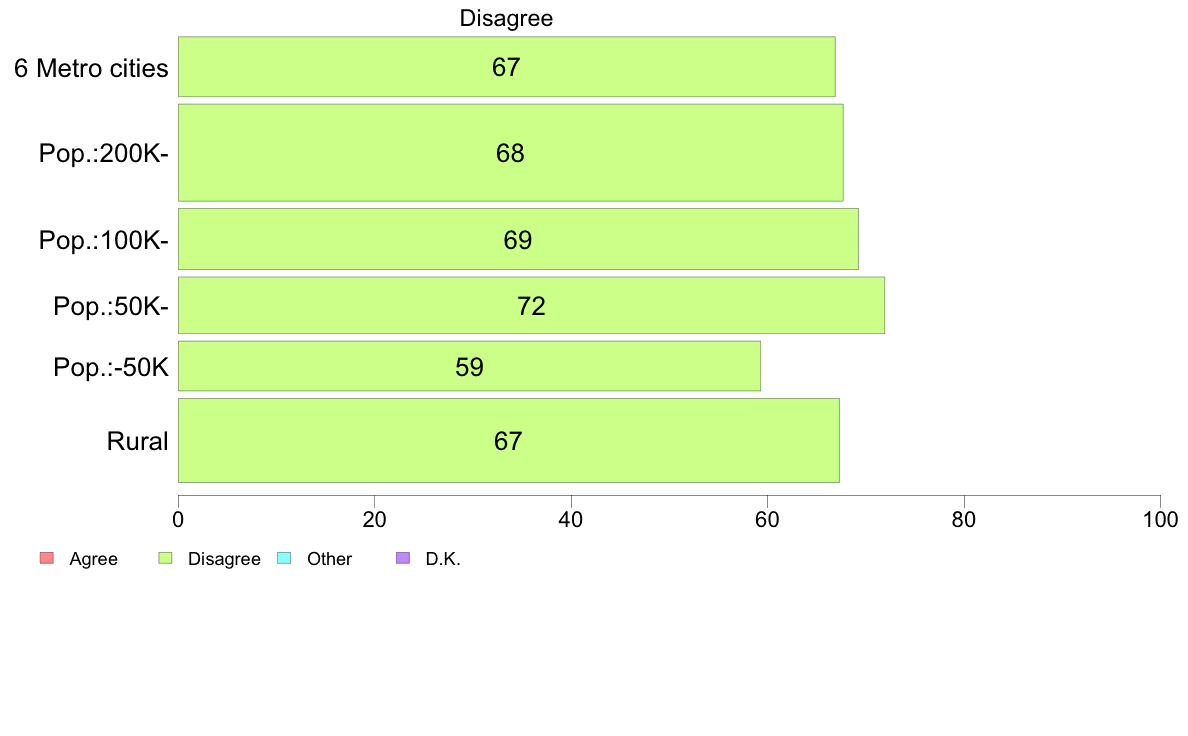Click the 100 tick on x-axis
Viewport: 1188px width, 736px height.
(1160, 520)
